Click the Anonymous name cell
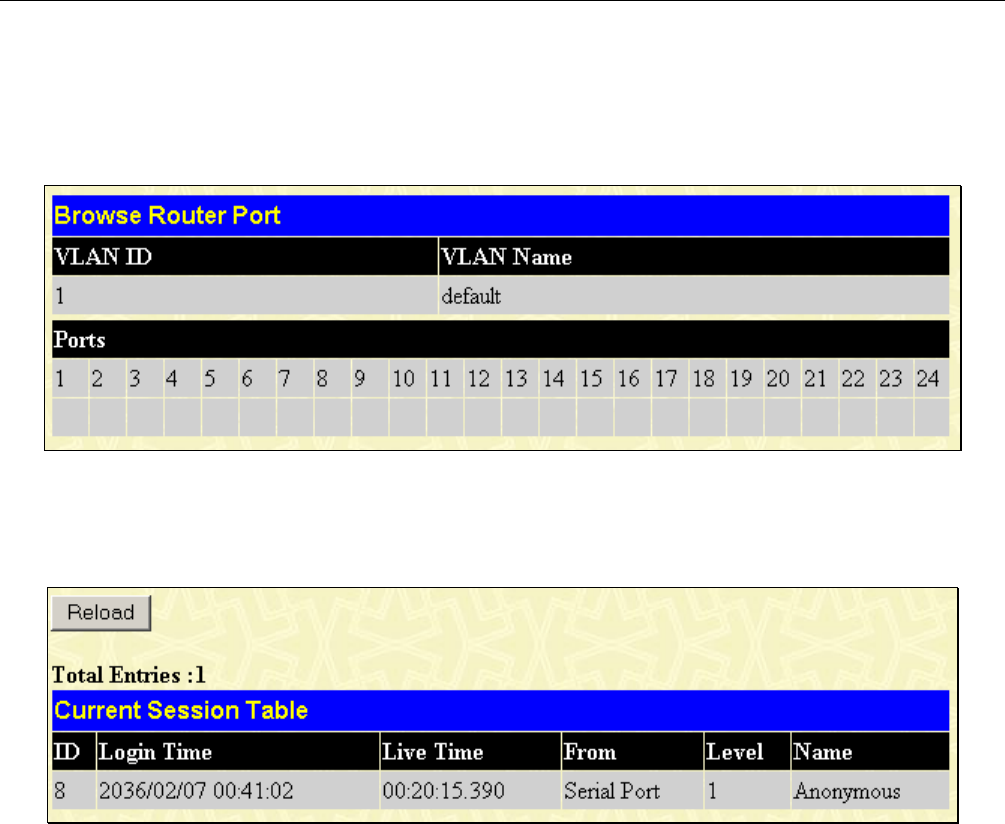Image resolution: width=1005 pixels, height=824 pixels. click(847, 792)
